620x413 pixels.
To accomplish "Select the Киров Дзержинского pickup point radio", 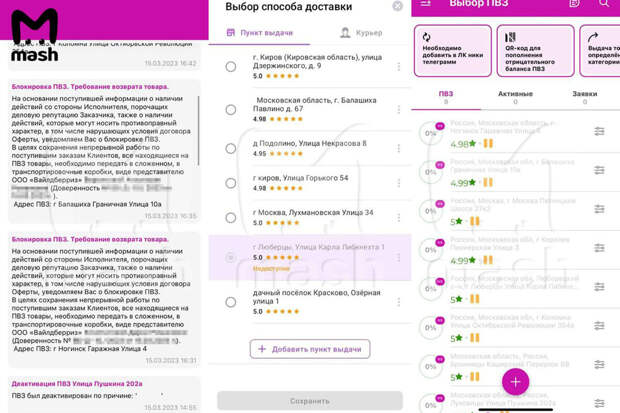I will coord(231,66).
